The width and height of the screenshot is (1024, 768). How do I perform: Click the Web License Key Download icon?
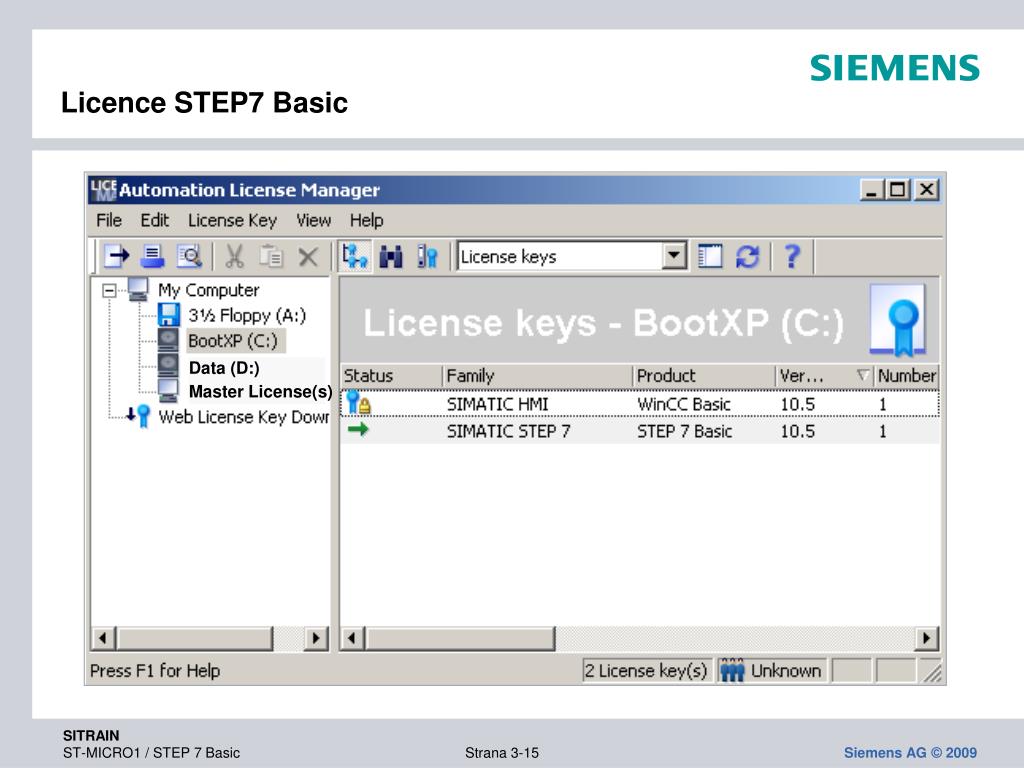pos(138,416)
